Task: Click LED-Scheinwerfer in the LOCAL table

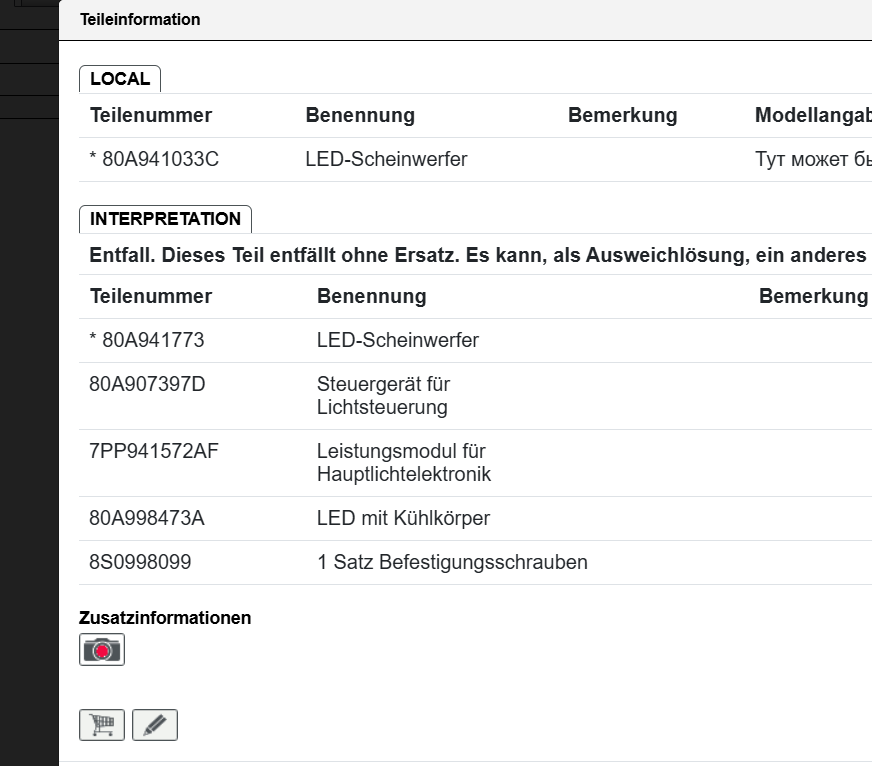Action: click(x=387, y=159)
